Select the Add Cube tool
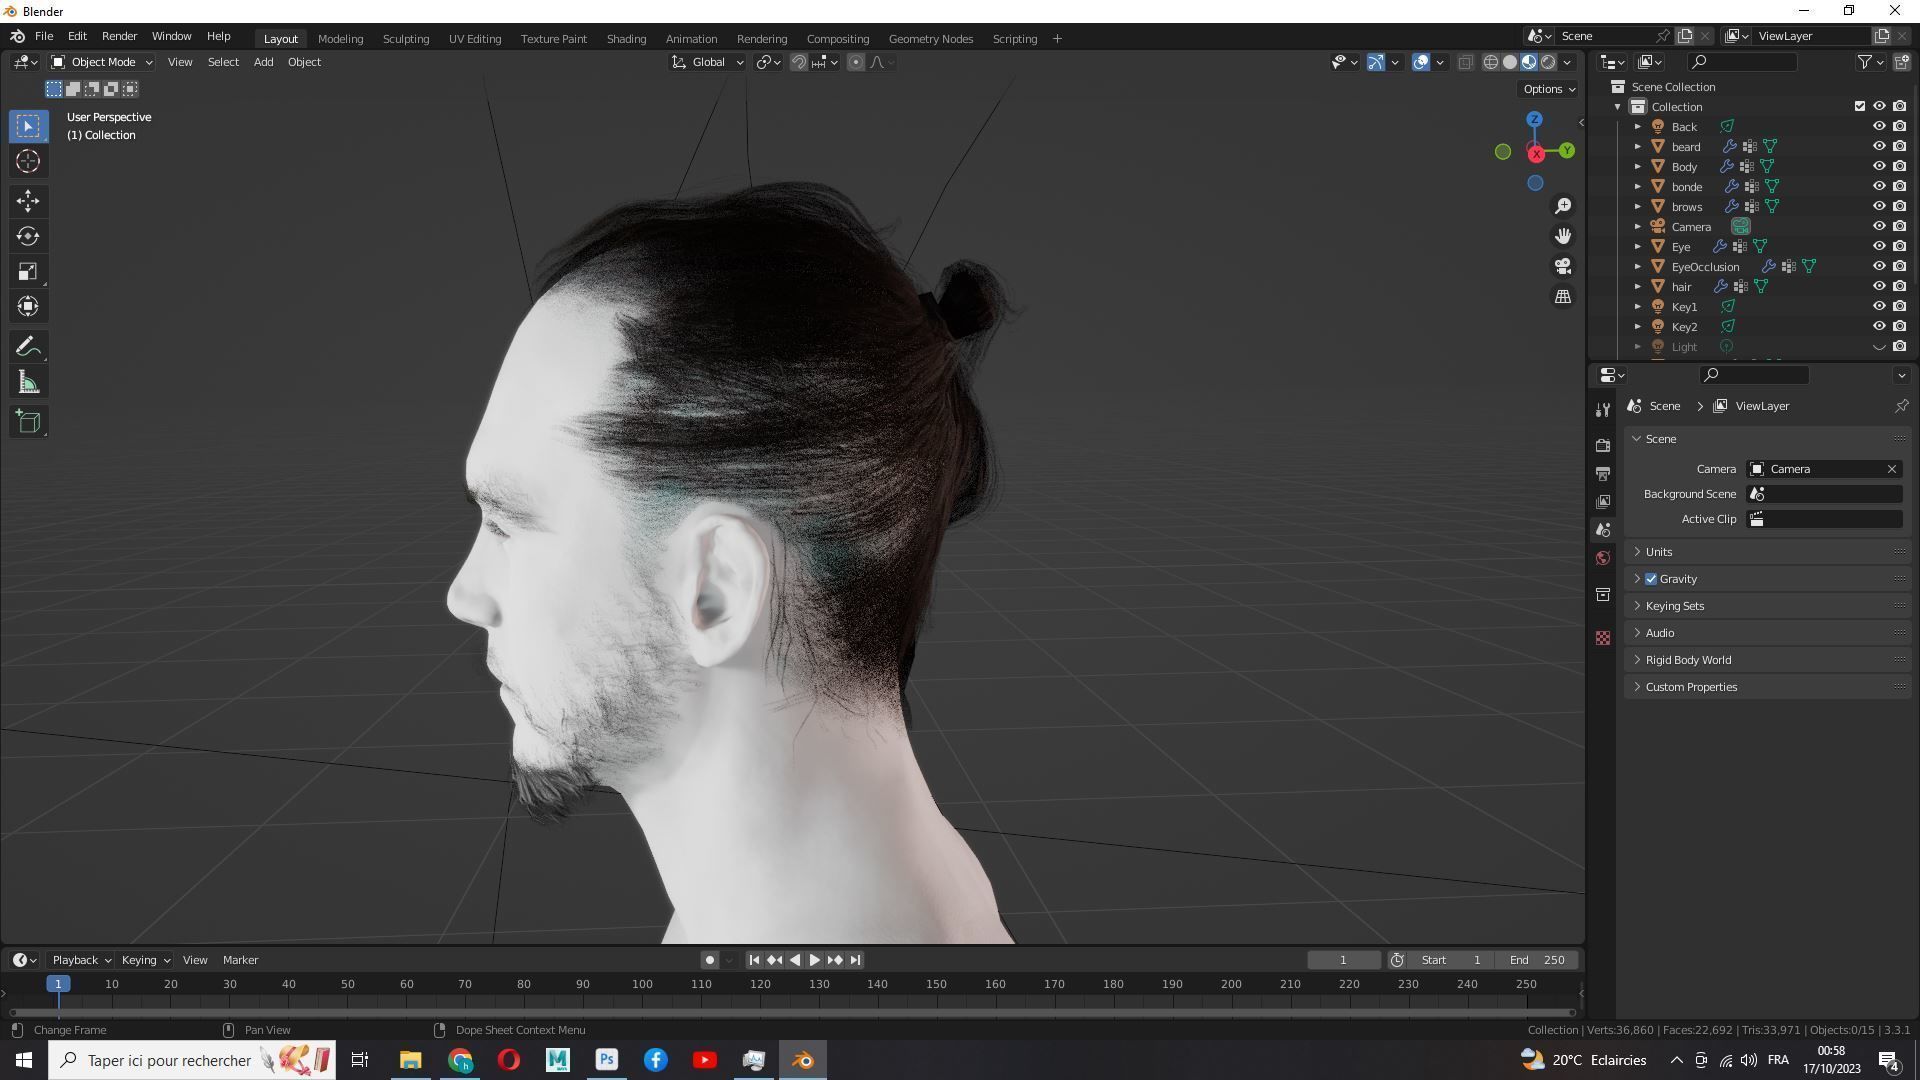The image size is (1920, 1080). point(28,422)
